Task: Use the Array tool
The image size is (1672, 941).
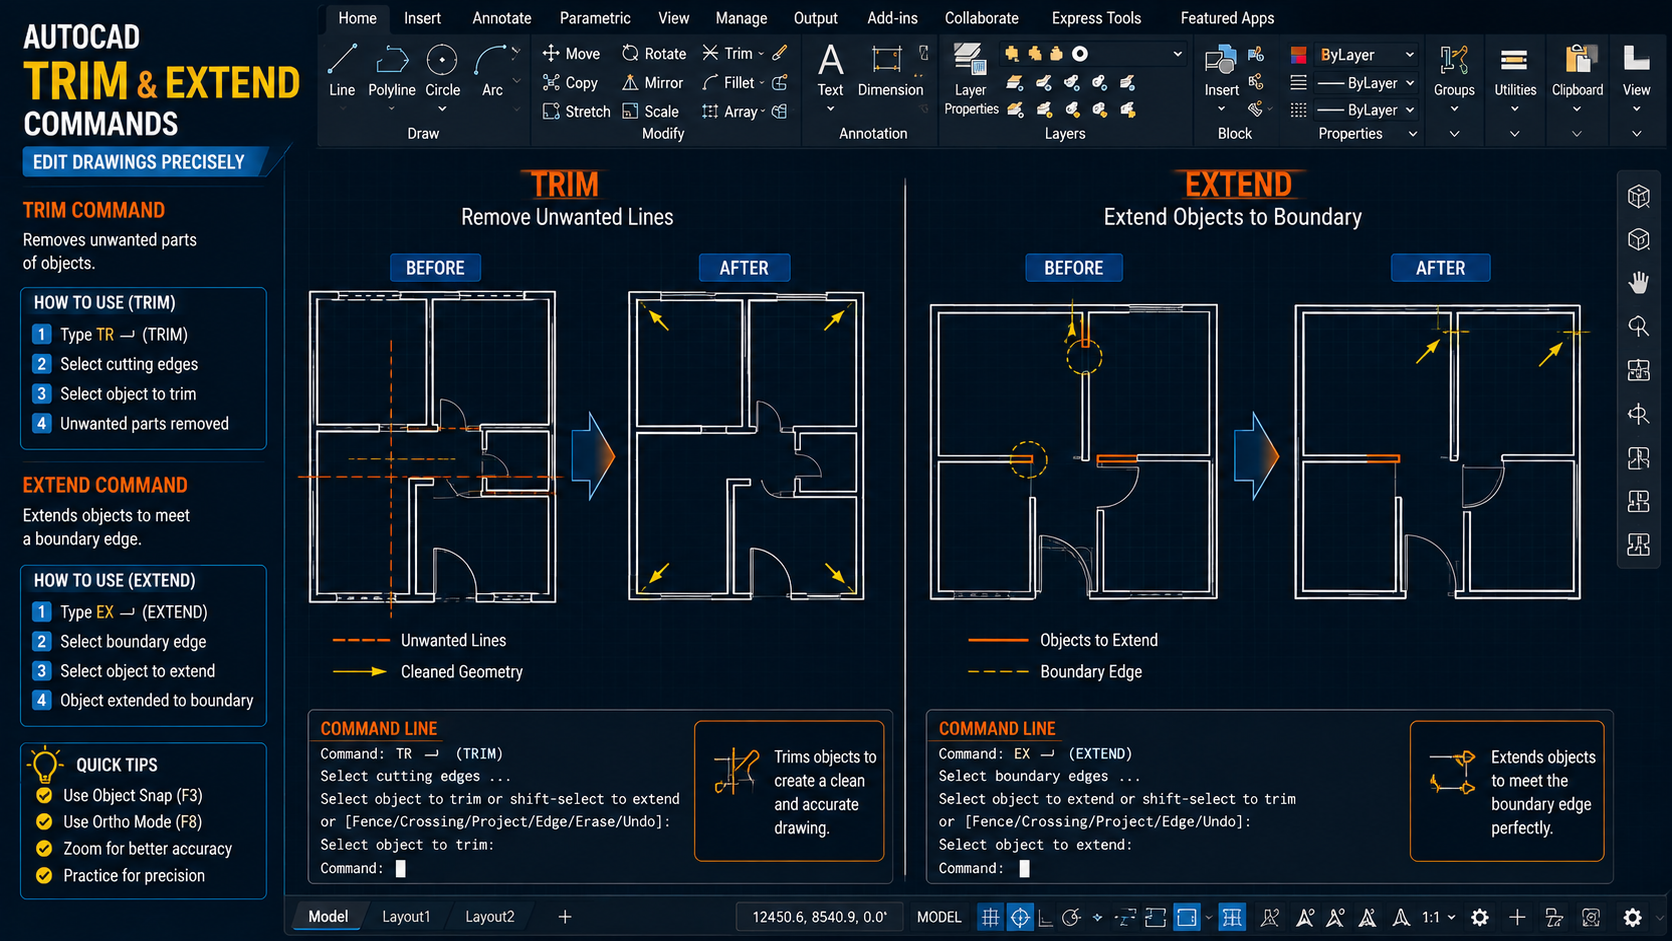Action: [729, 111]
